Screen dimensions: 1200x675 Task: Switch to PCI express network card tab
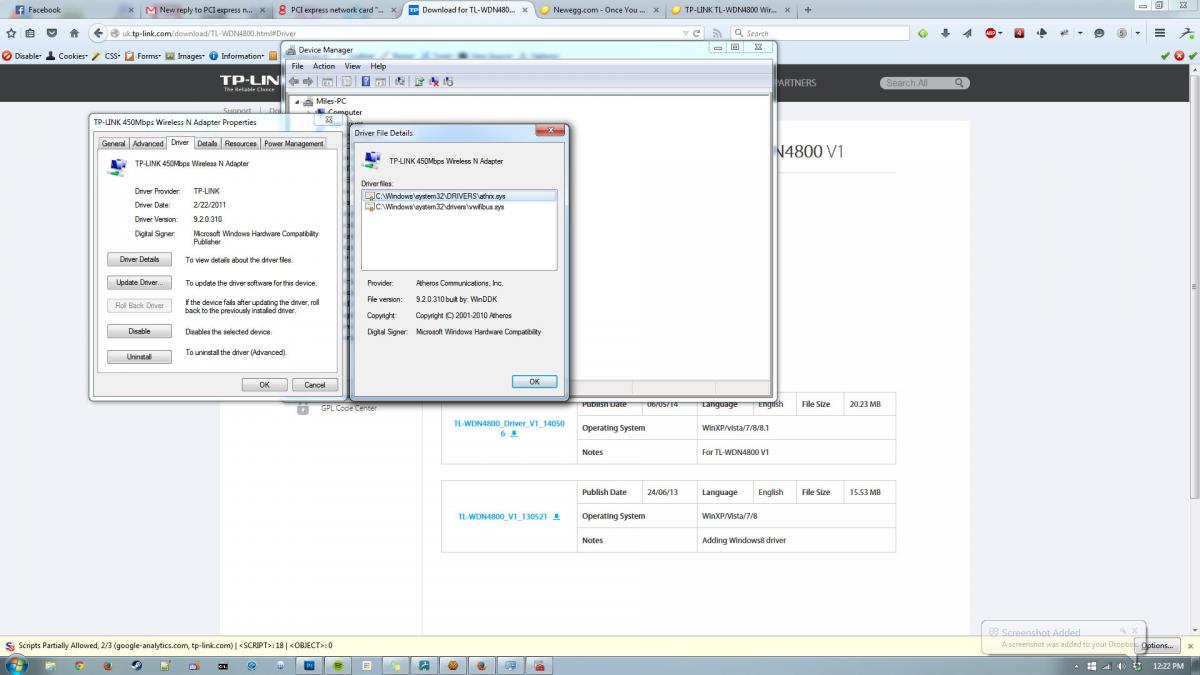click(x=336, y=10)
